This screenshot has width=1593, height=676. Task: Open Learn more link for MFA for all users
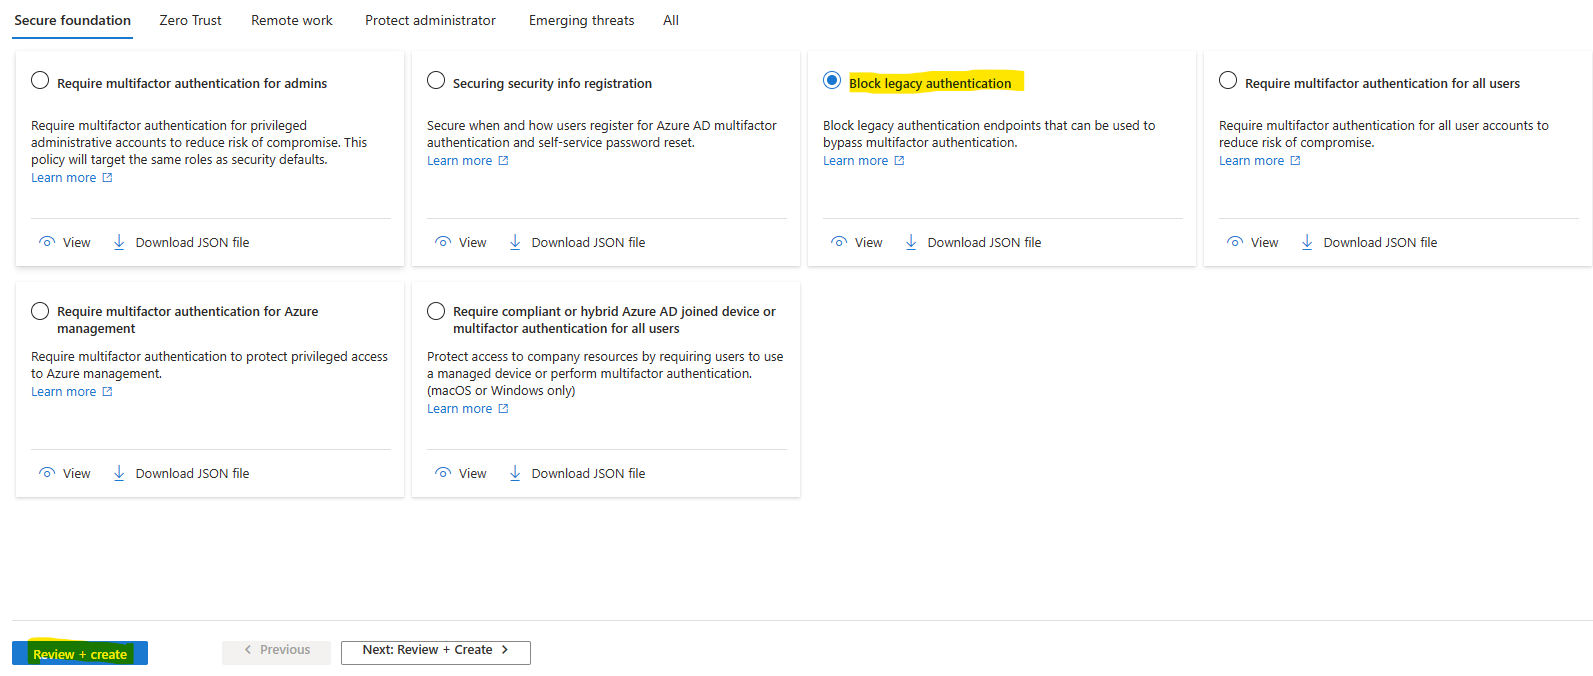pyautogui.click(x=1252, y=161)
